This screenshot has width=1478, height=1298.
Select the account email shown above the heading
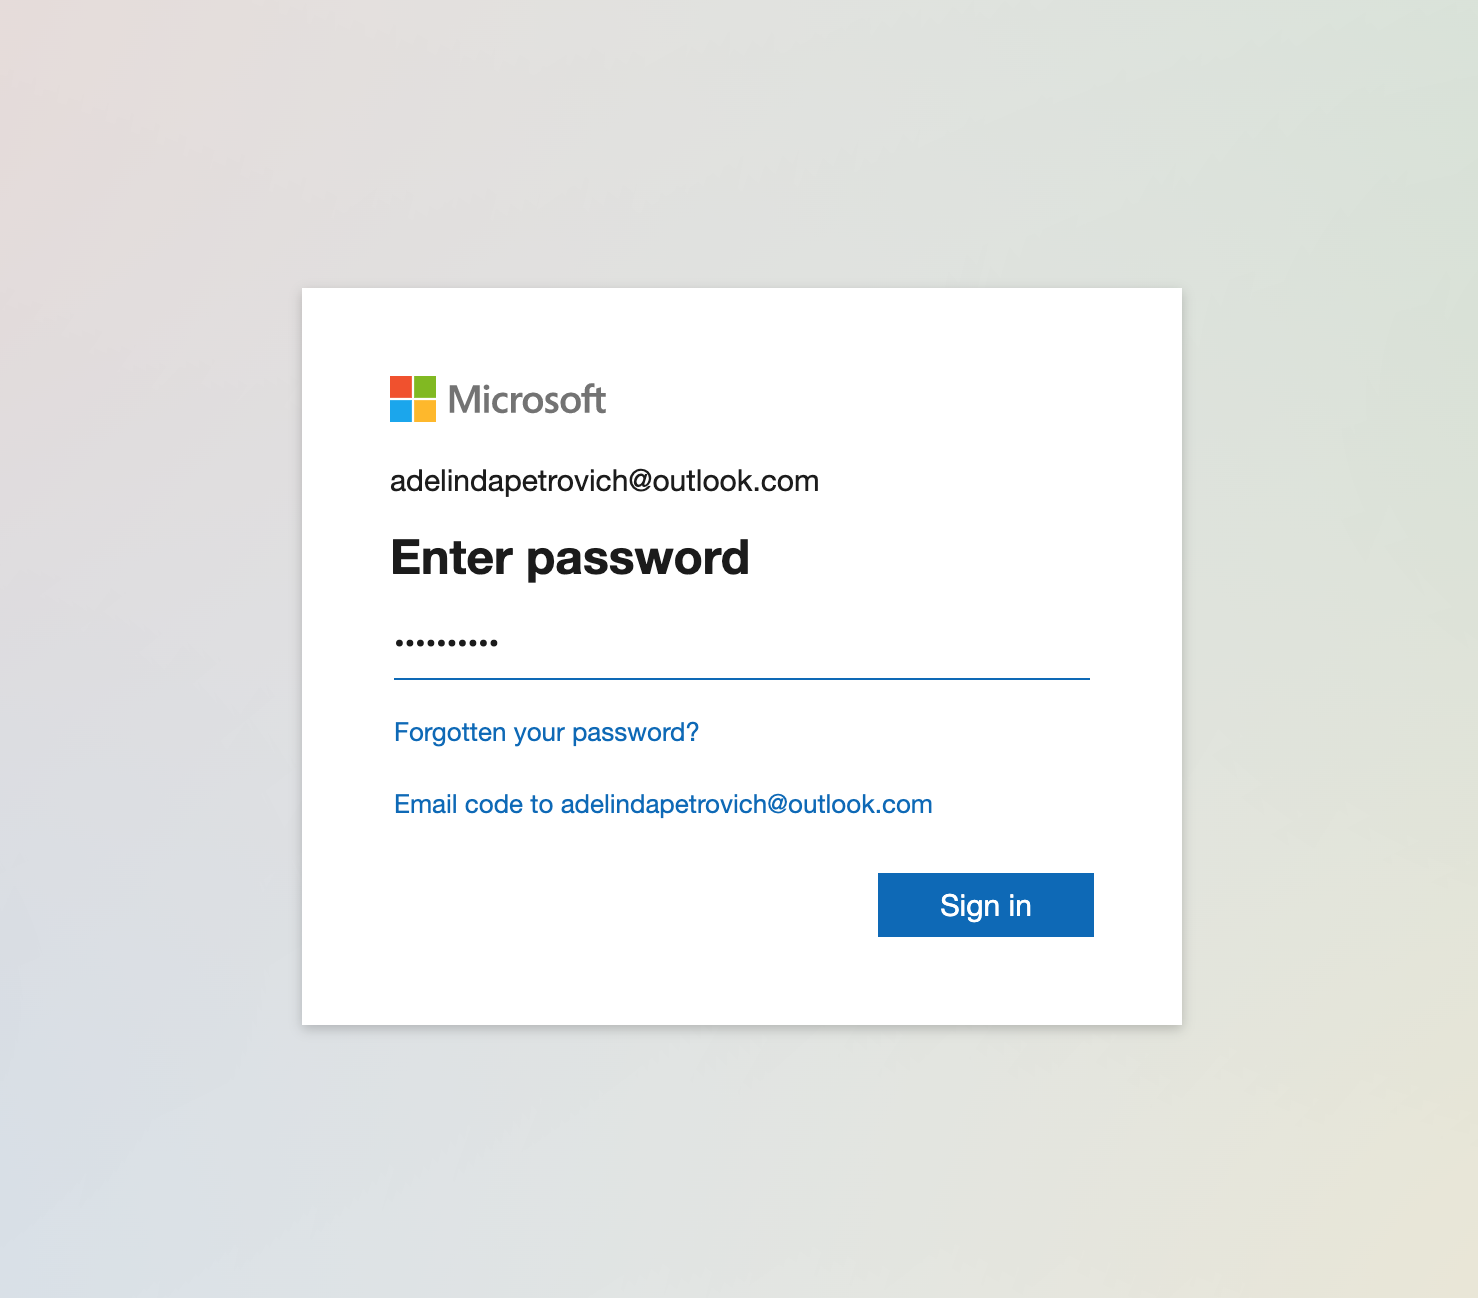pyautogui.click(x=604, y=481)
